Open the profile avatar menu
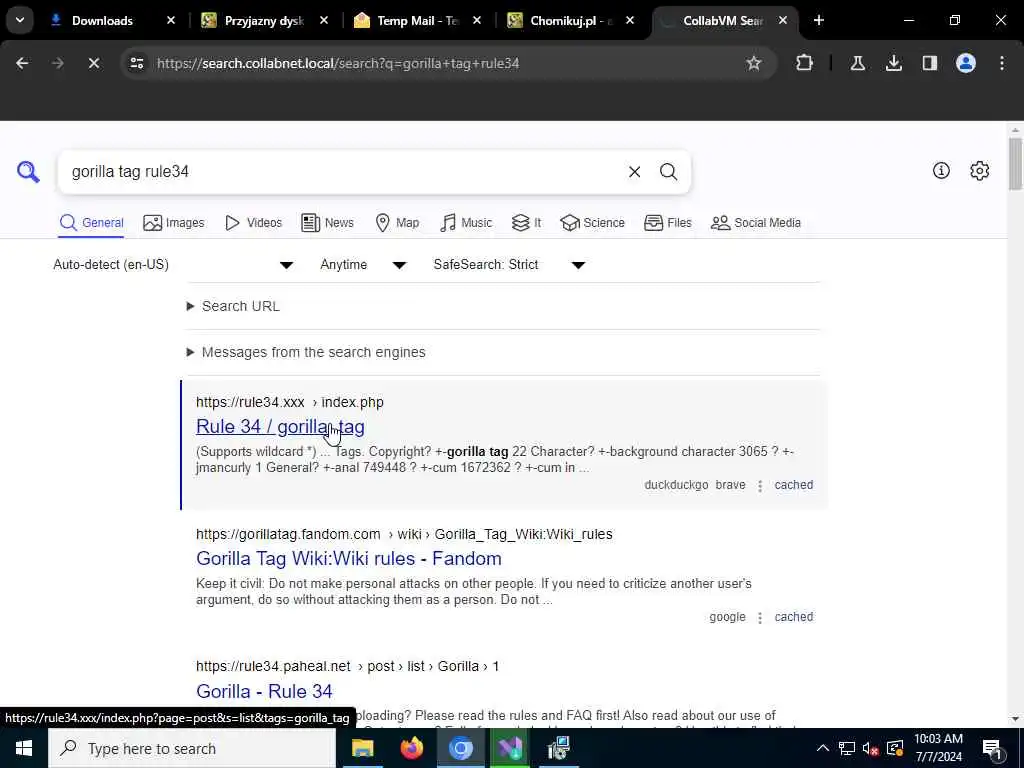 pos(965,63)
